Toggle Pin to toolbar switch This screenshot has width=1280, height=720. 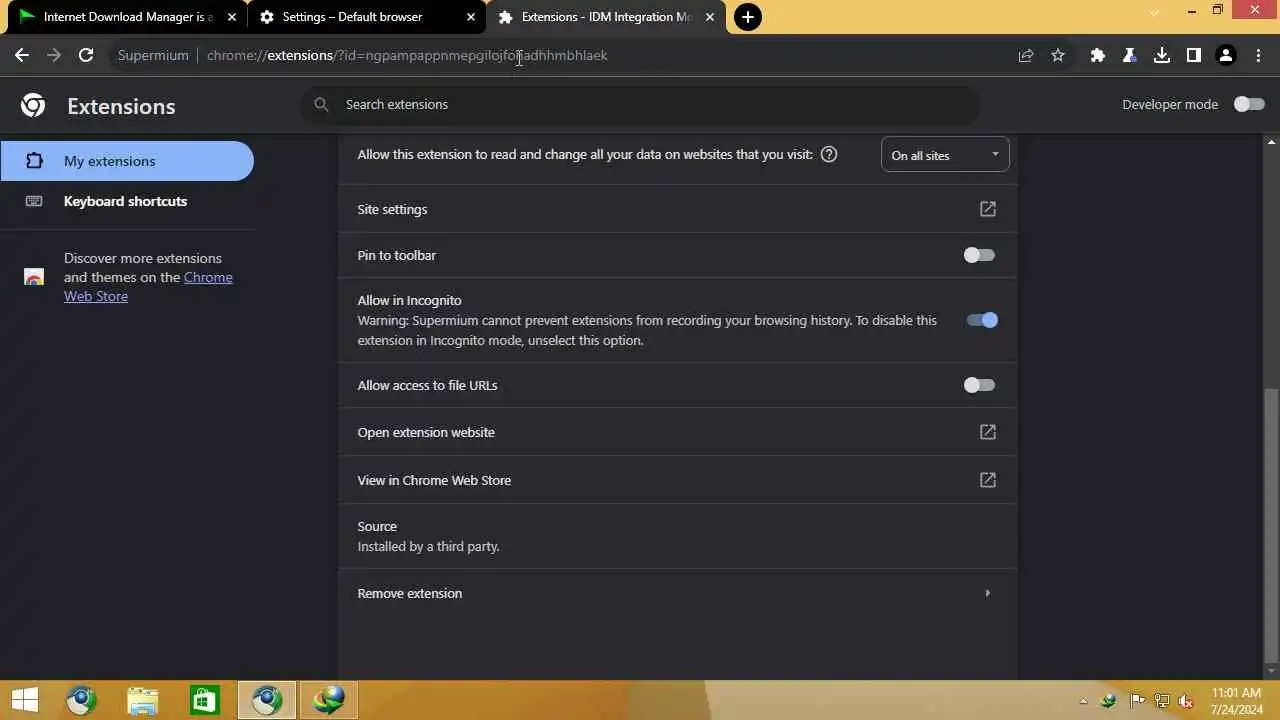tap(979, 255)
